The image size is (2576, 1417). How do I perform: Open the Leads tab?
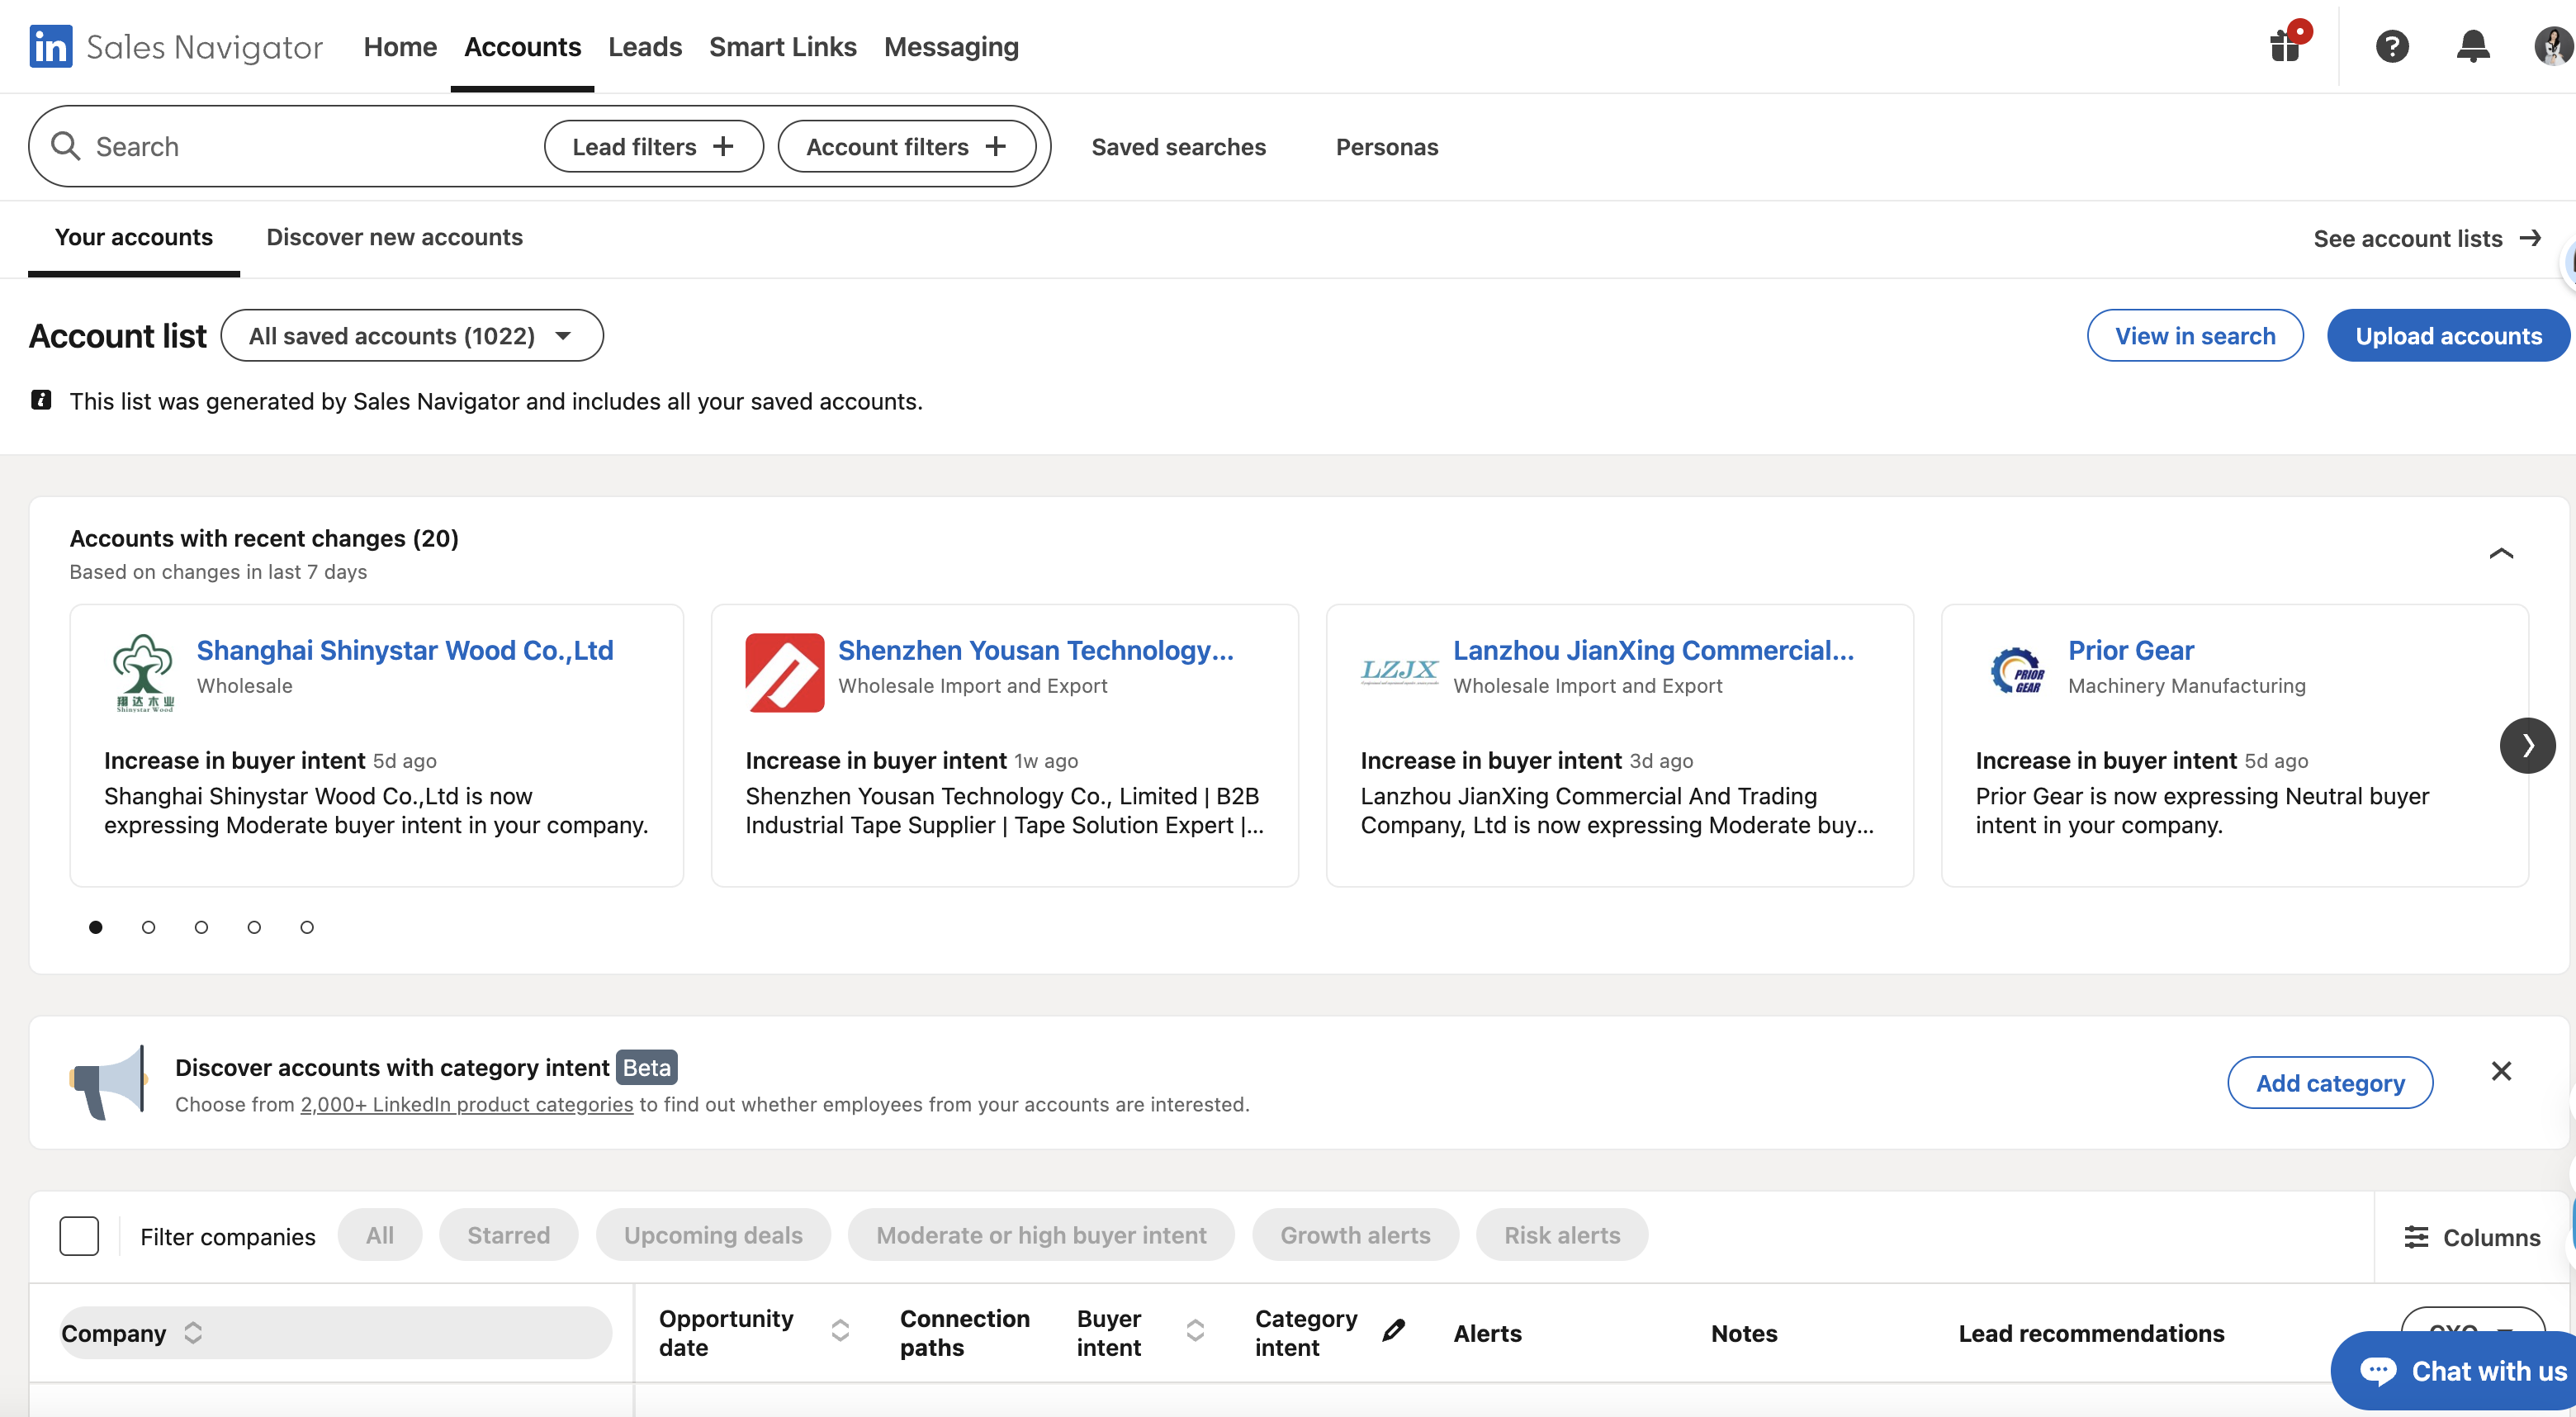click(x=645, y=47)
